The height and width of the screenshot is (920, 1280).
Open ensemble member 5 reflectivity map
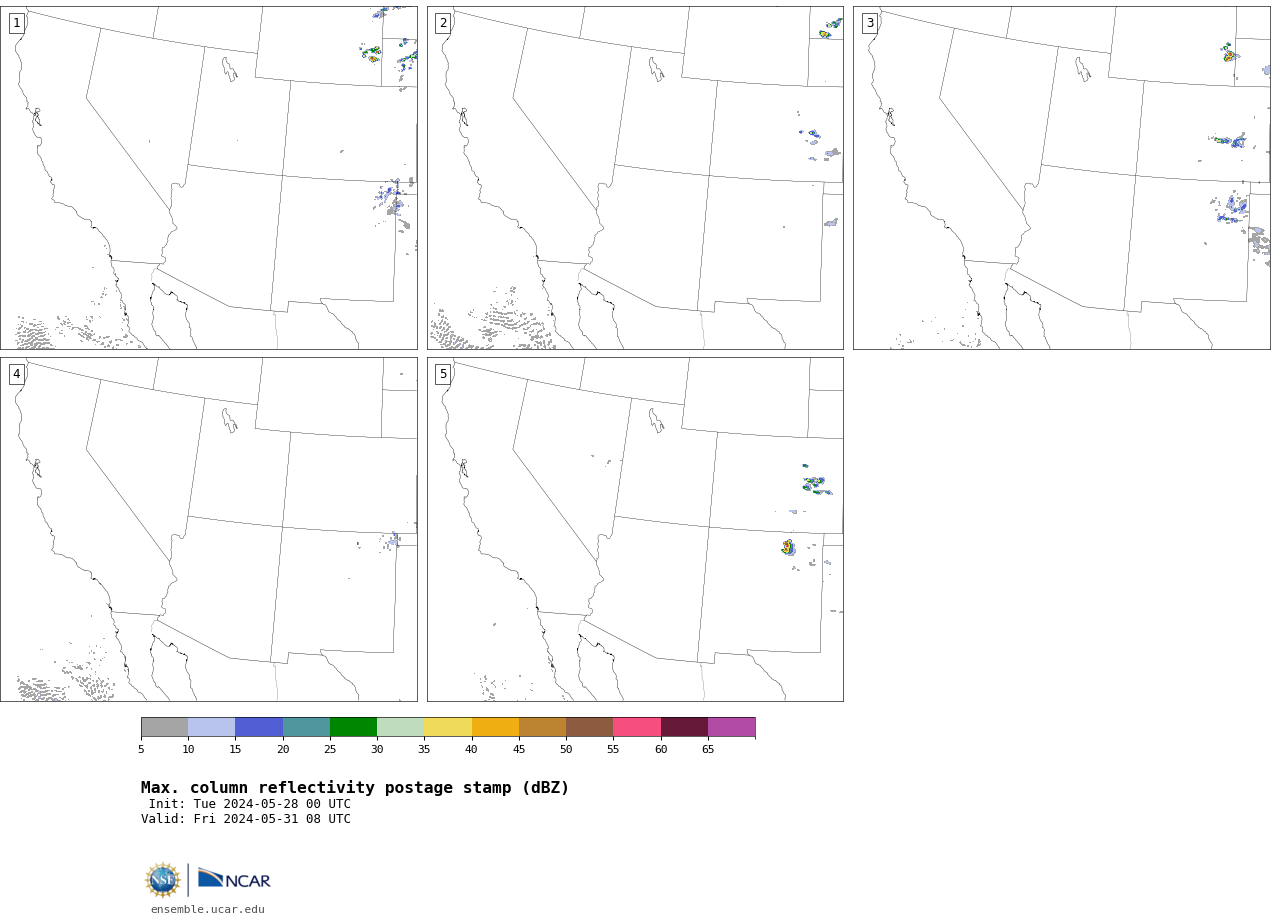(x=635, y=529)
